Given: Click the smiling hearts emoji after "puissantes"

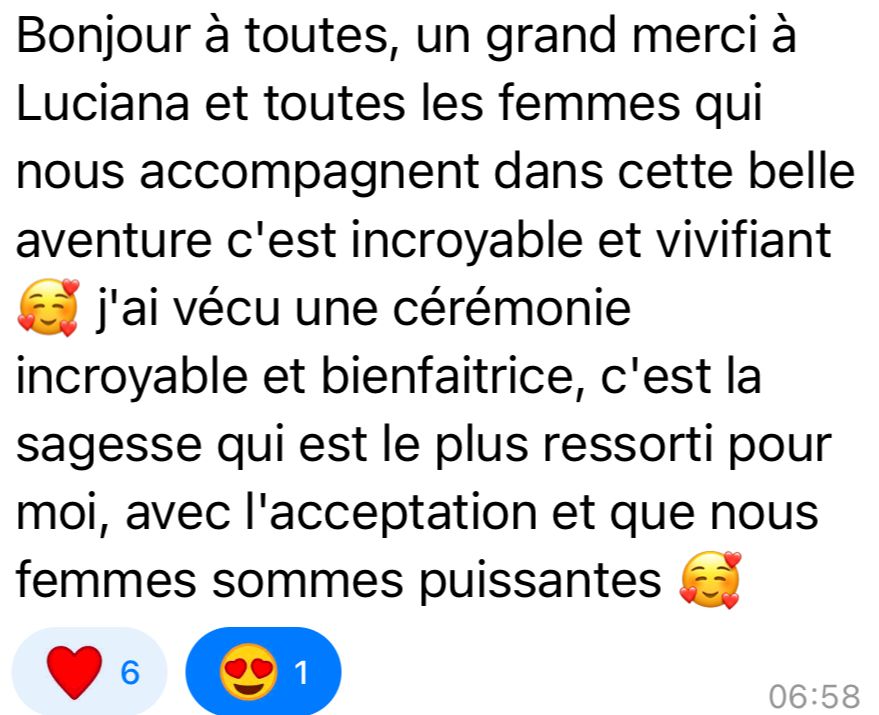Looking at the screenshot, I should click(710, 580).
